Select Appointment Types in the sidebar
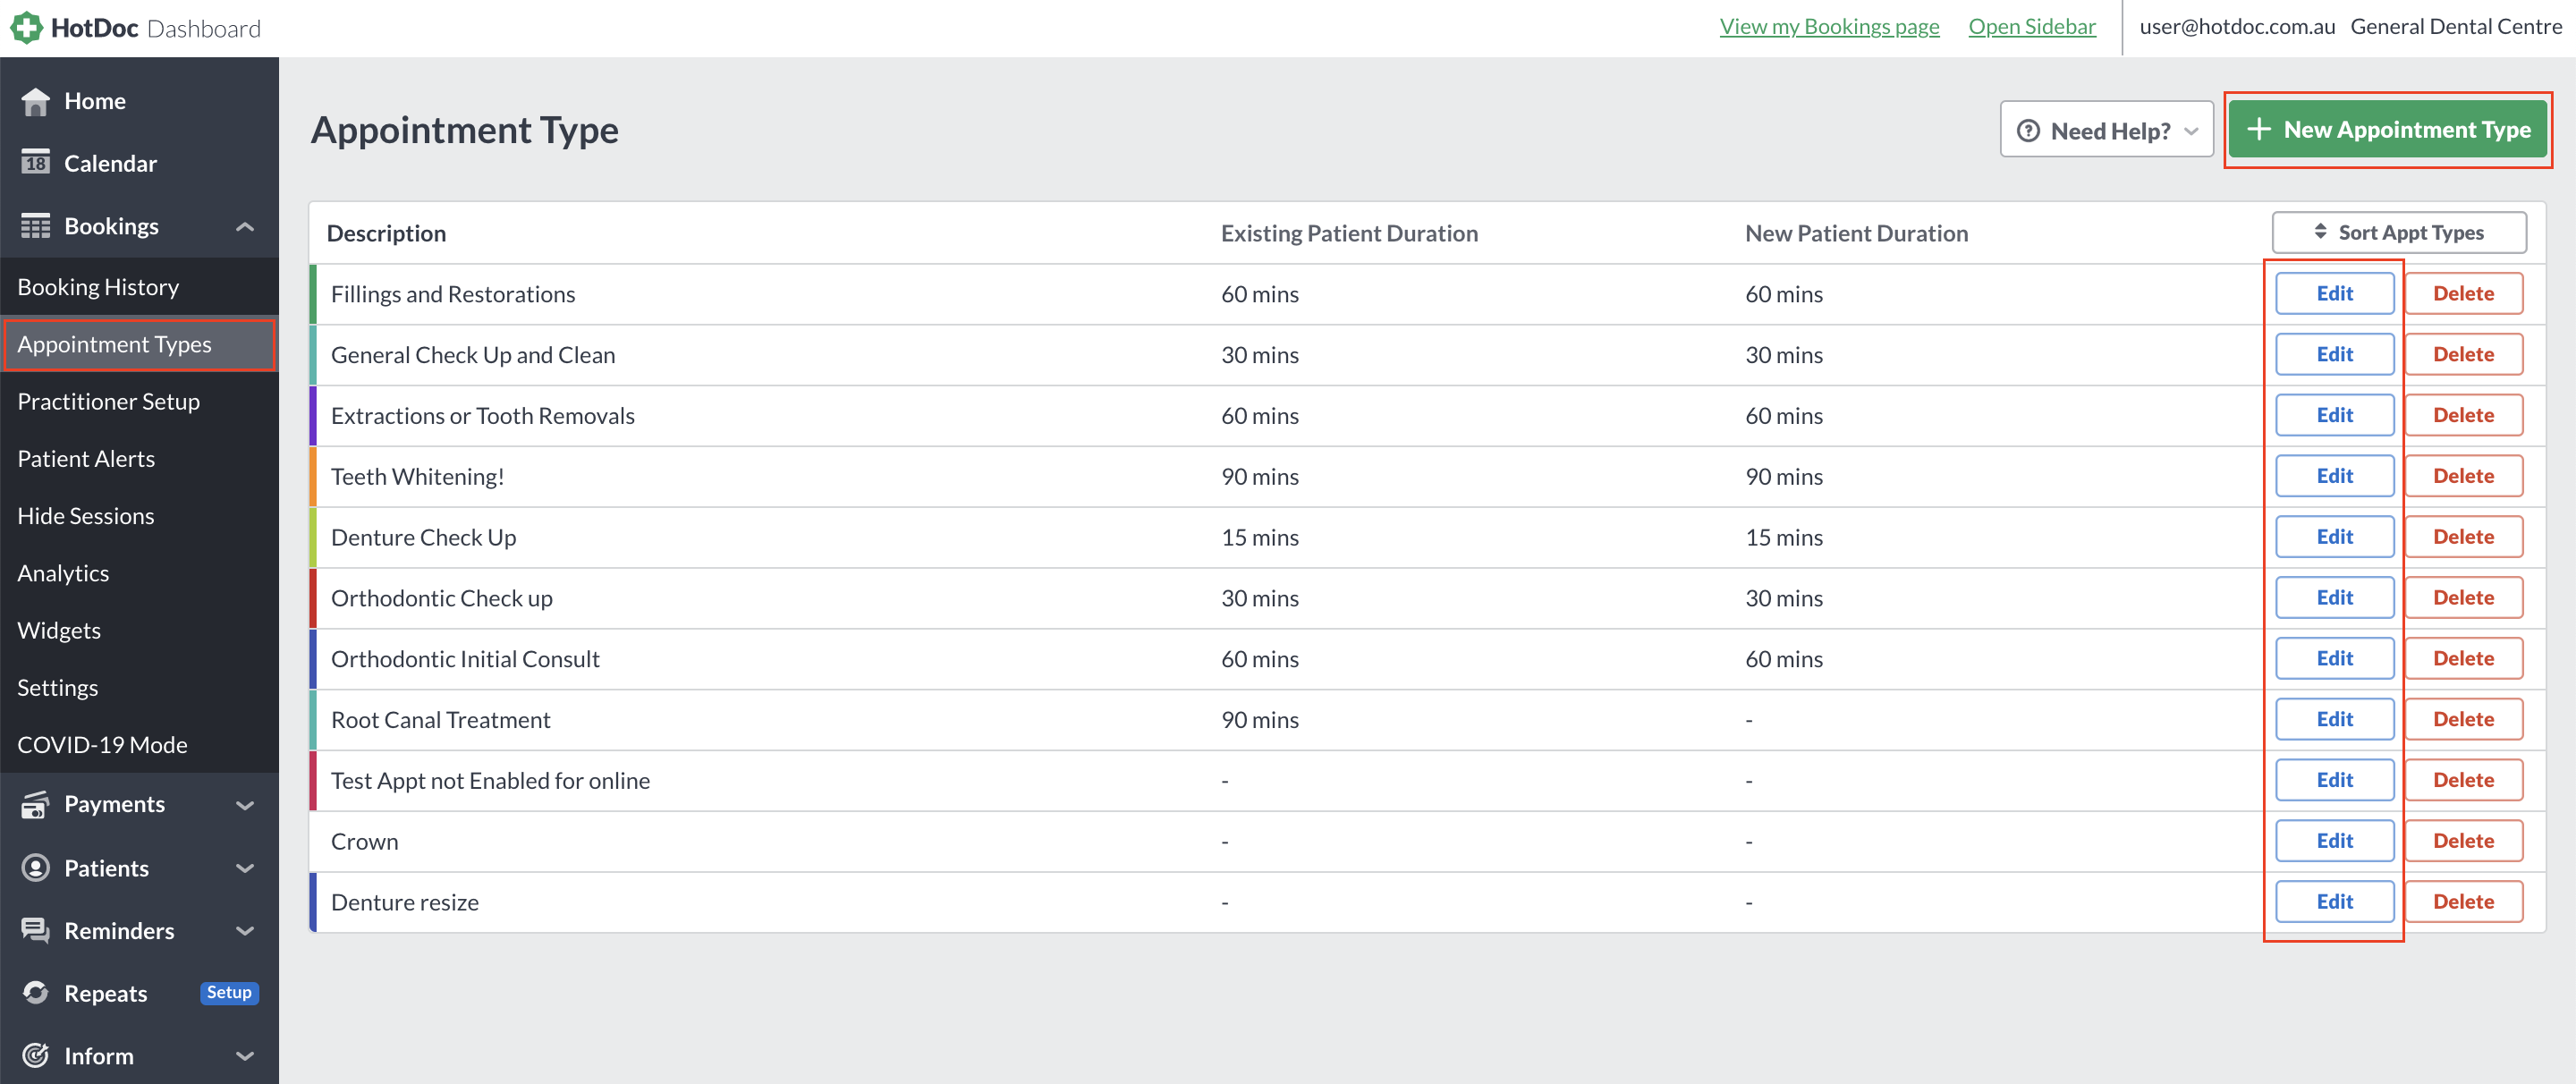The width and height of the screenshot is (2576, 1084). [x=114, y=344]
